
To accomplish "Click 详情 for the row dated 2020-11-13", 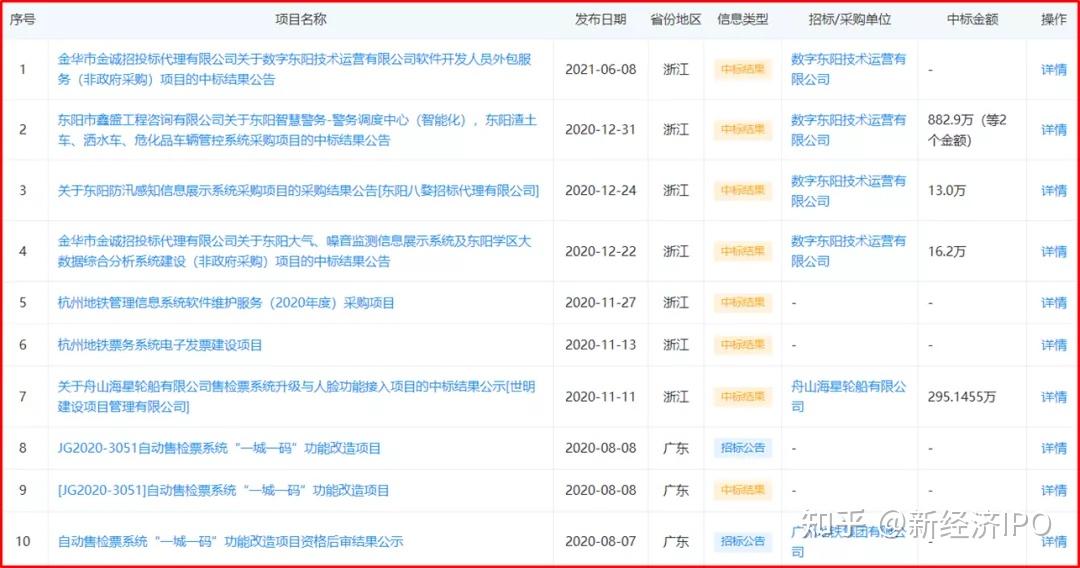I will [1053, 345].
